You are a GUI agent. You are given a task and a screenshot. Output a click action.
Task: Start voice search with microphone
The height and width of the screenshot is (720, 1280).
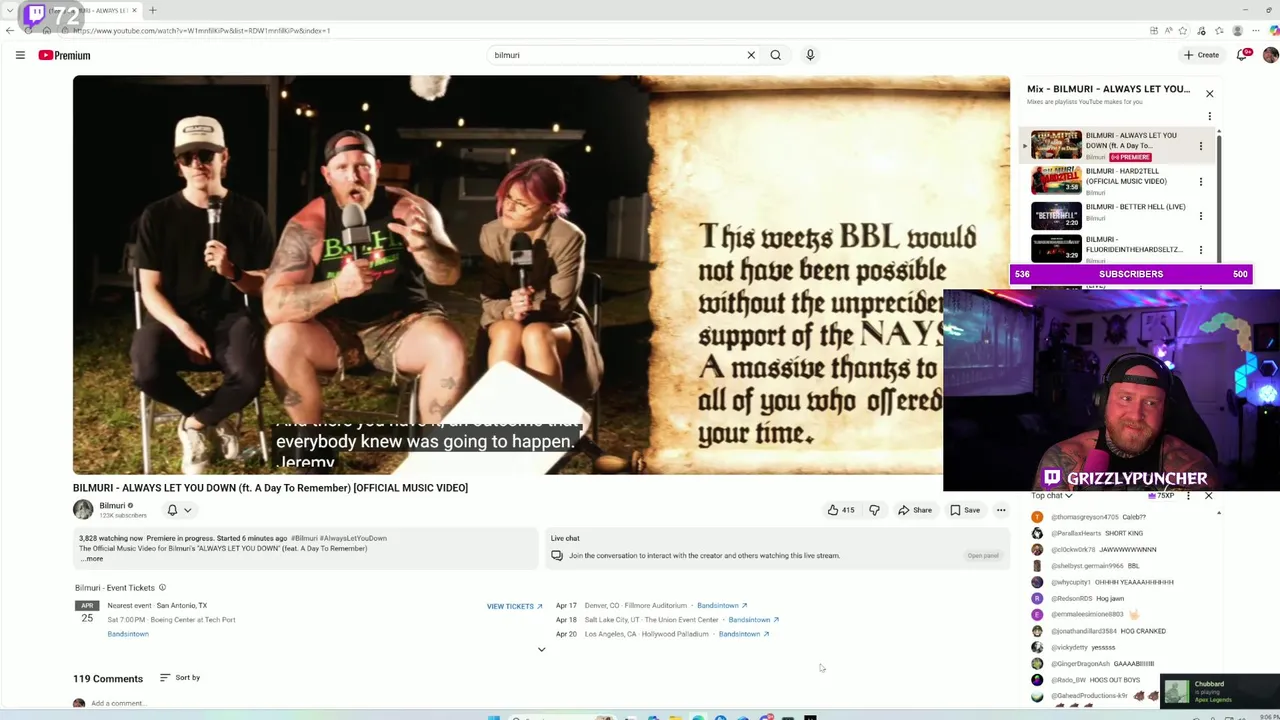point(810,55)
